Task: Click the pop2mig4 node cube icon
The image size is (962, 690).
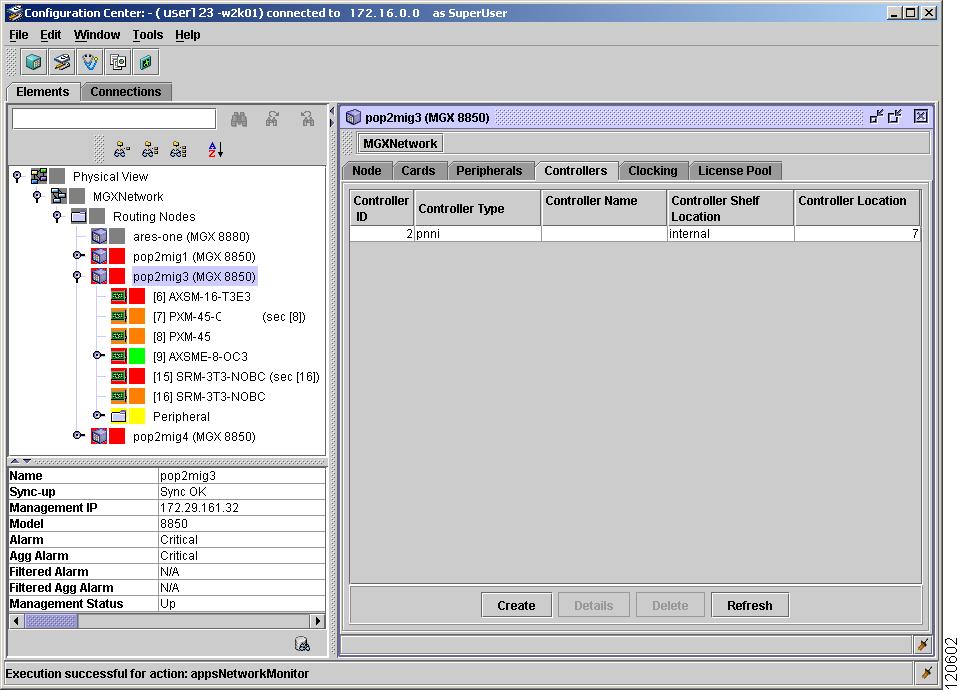Action: click(x=99, y=436)
